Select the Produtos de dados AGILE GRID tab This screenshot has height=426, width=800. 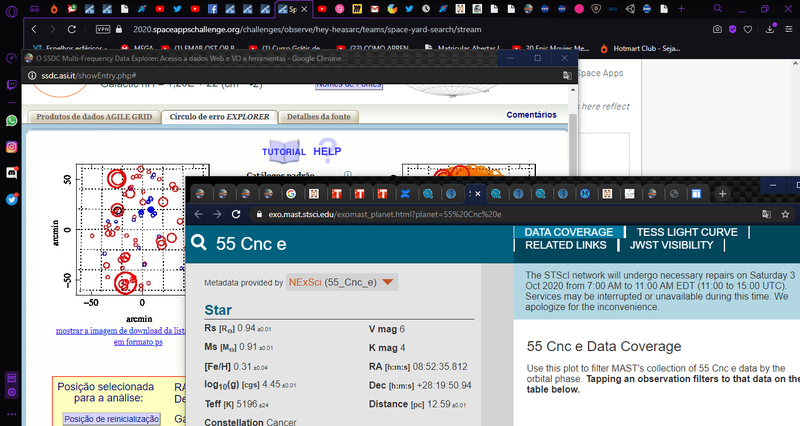tap(94, 116)
